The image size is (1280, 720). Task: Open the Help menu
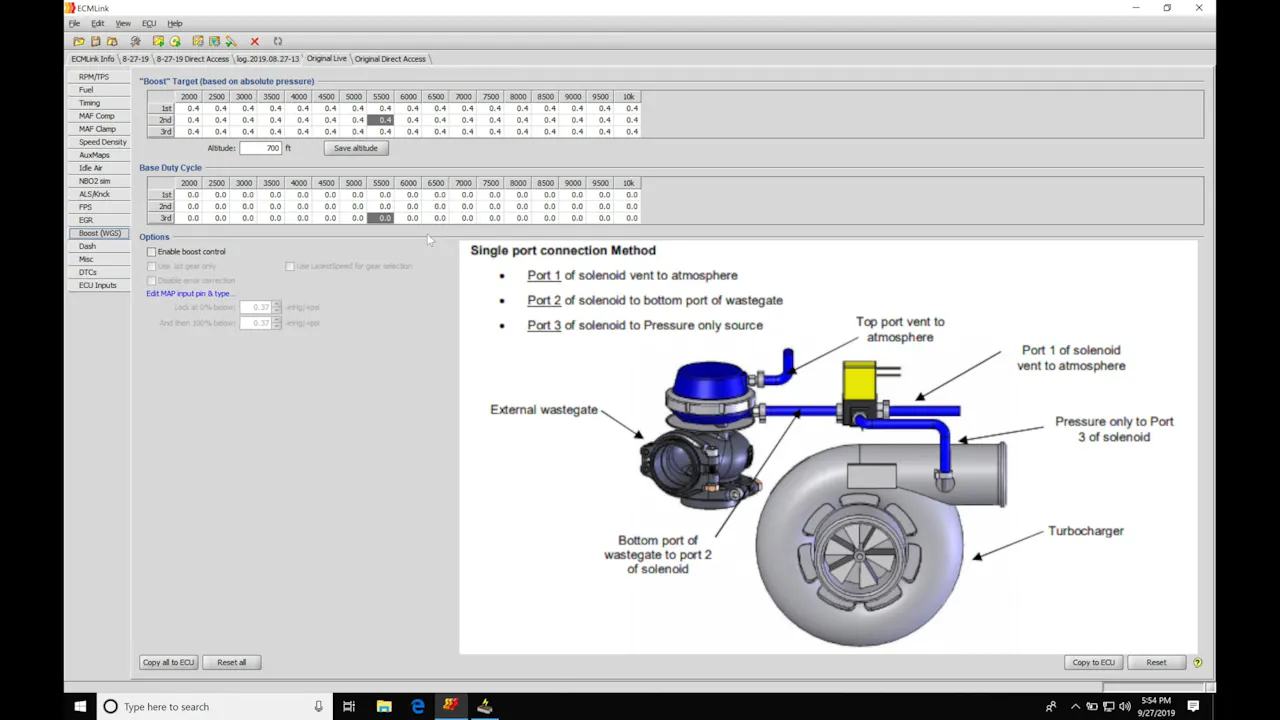(175, 23)
